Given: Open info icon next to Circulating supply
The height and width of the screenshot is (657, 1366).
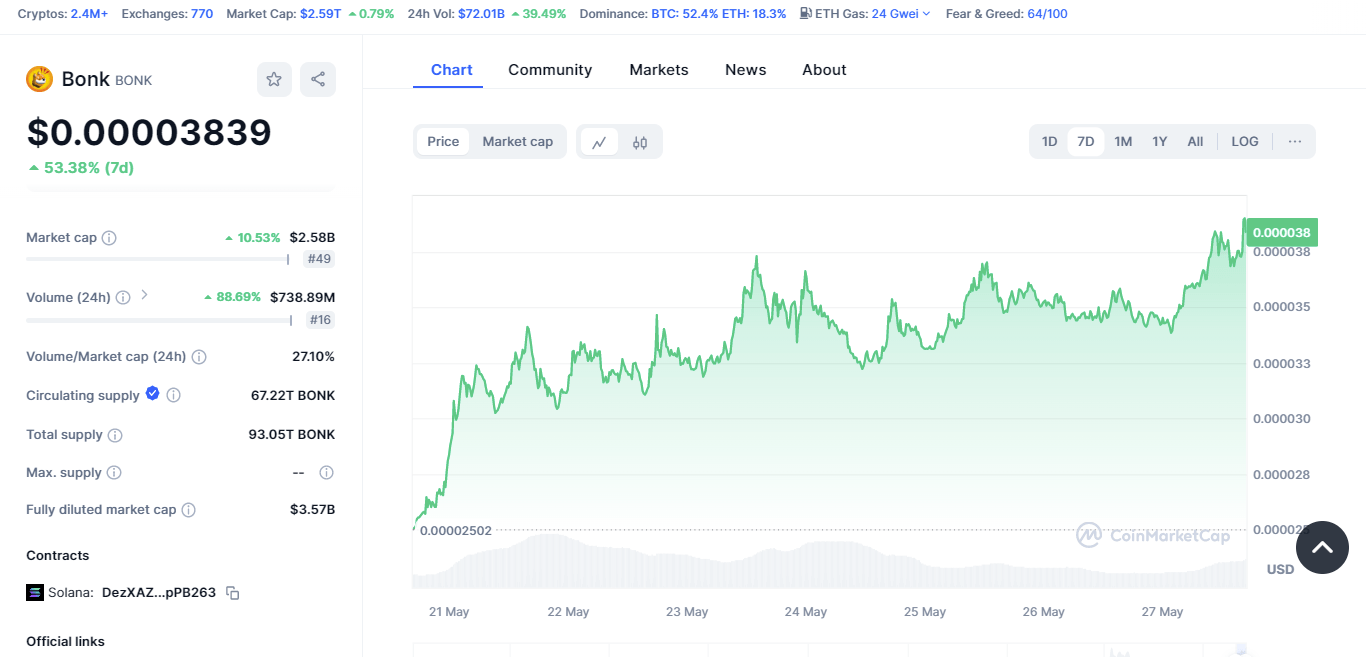Looking at the screenshot, I should (x=174, y=396).
